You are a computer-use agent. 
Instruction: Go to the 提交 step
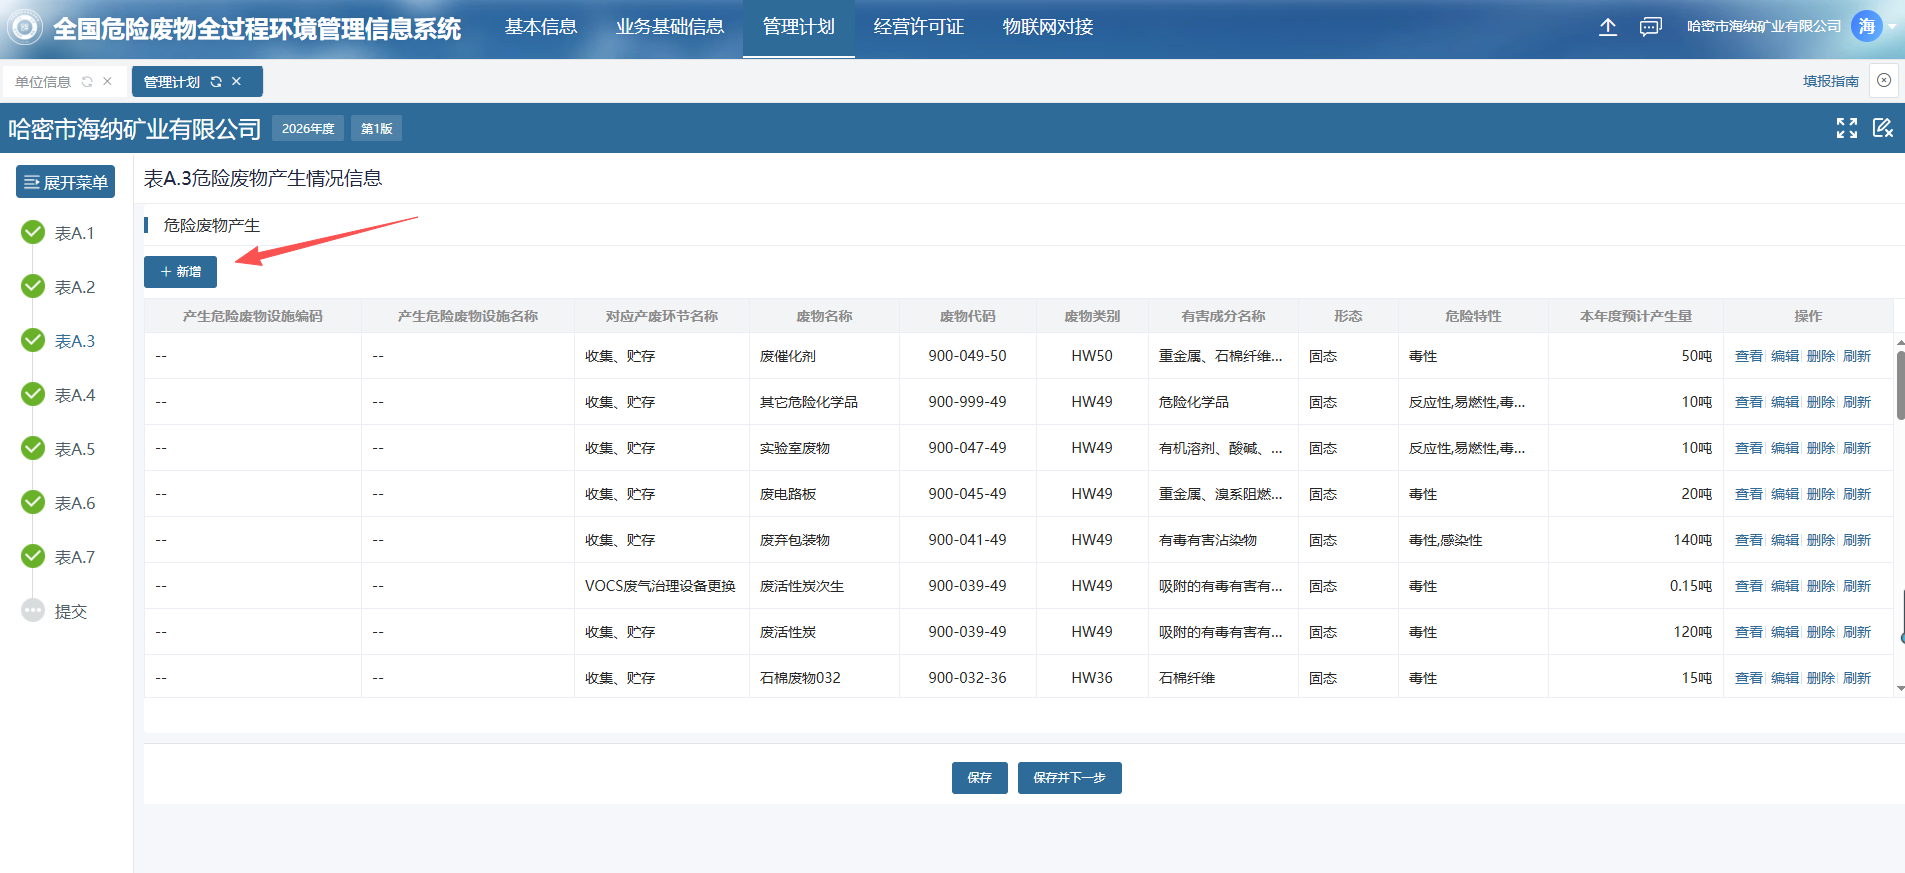[x=70, y=611]
